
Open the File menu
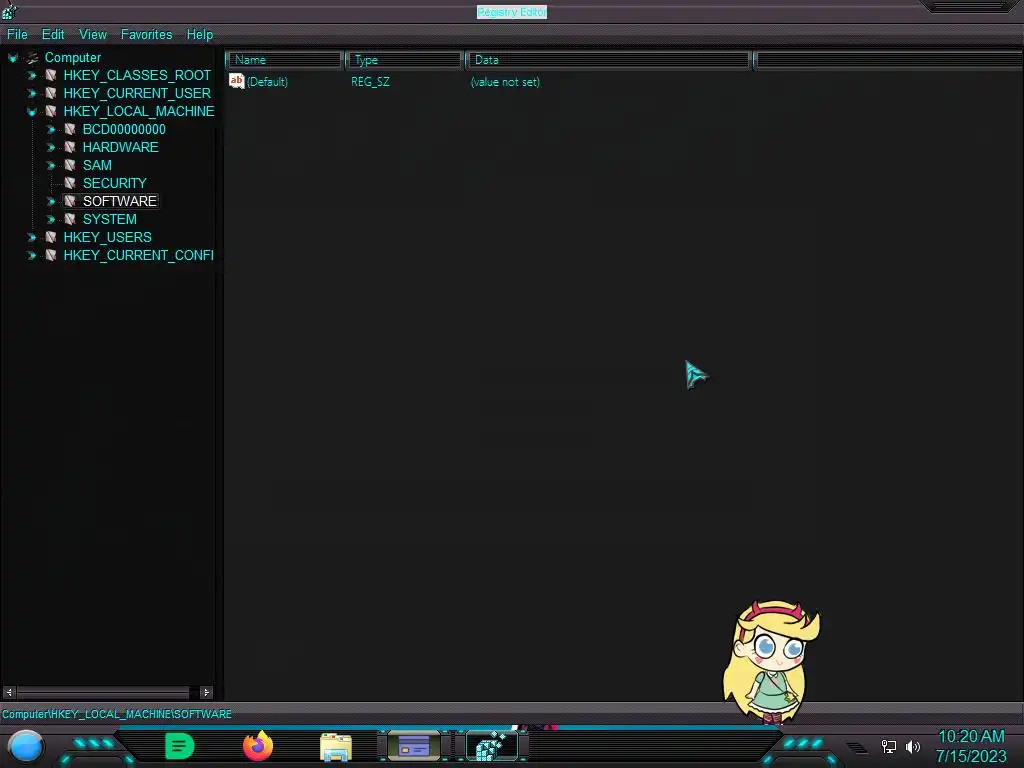17,35
